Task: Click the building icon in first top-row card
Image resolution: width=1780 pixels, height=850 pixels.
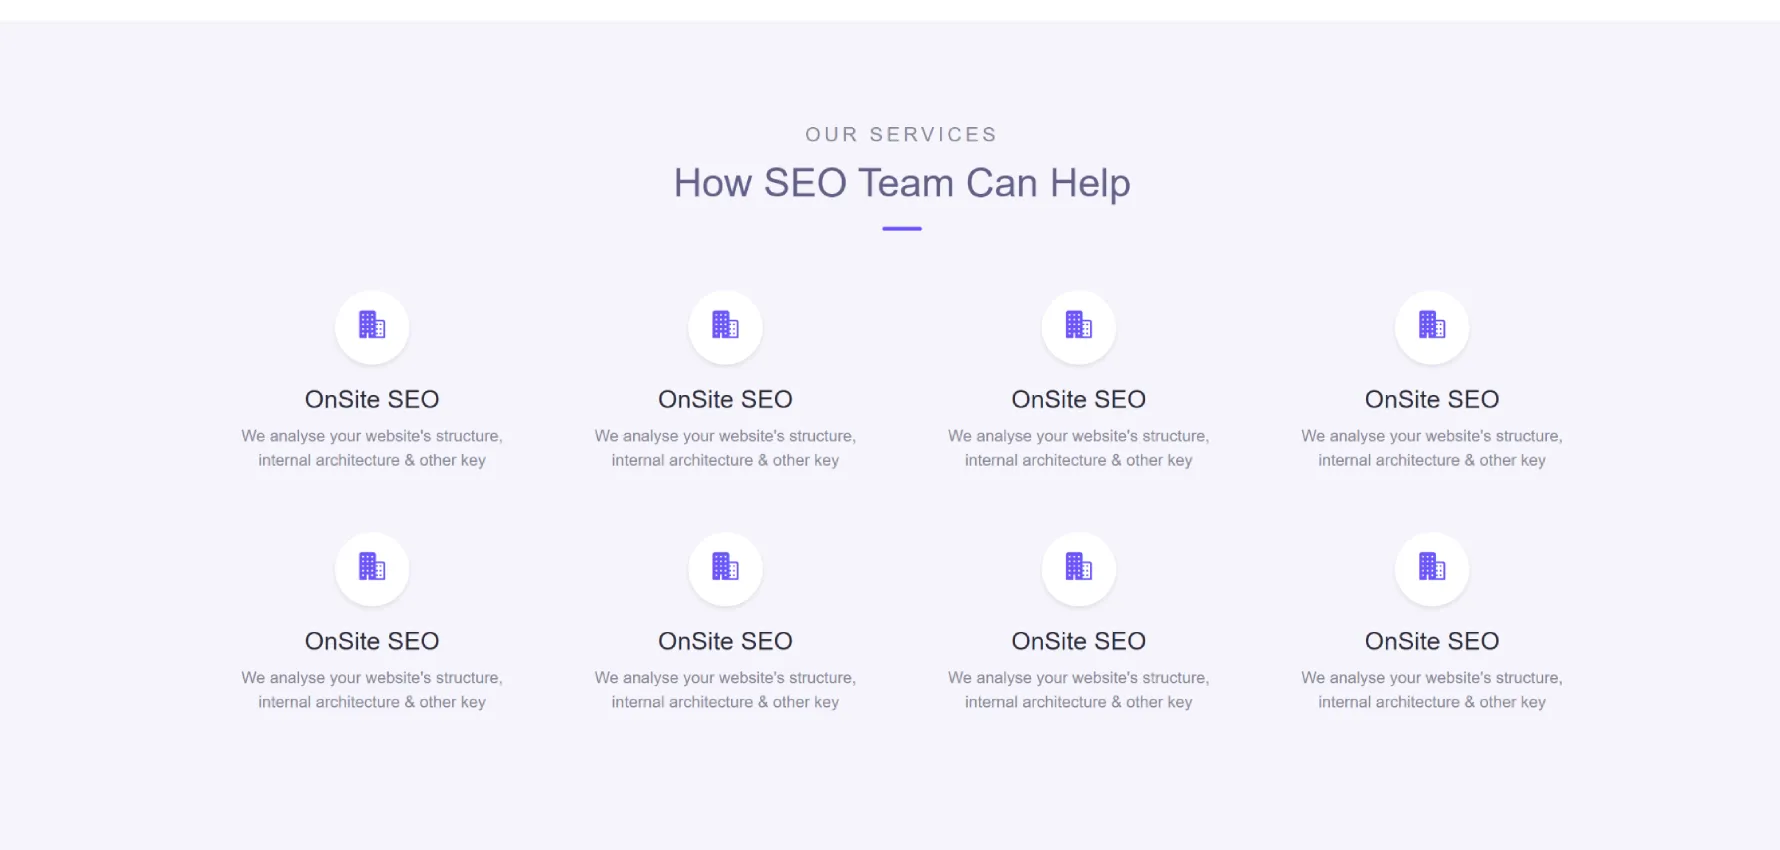Action: tap(372, 325)
